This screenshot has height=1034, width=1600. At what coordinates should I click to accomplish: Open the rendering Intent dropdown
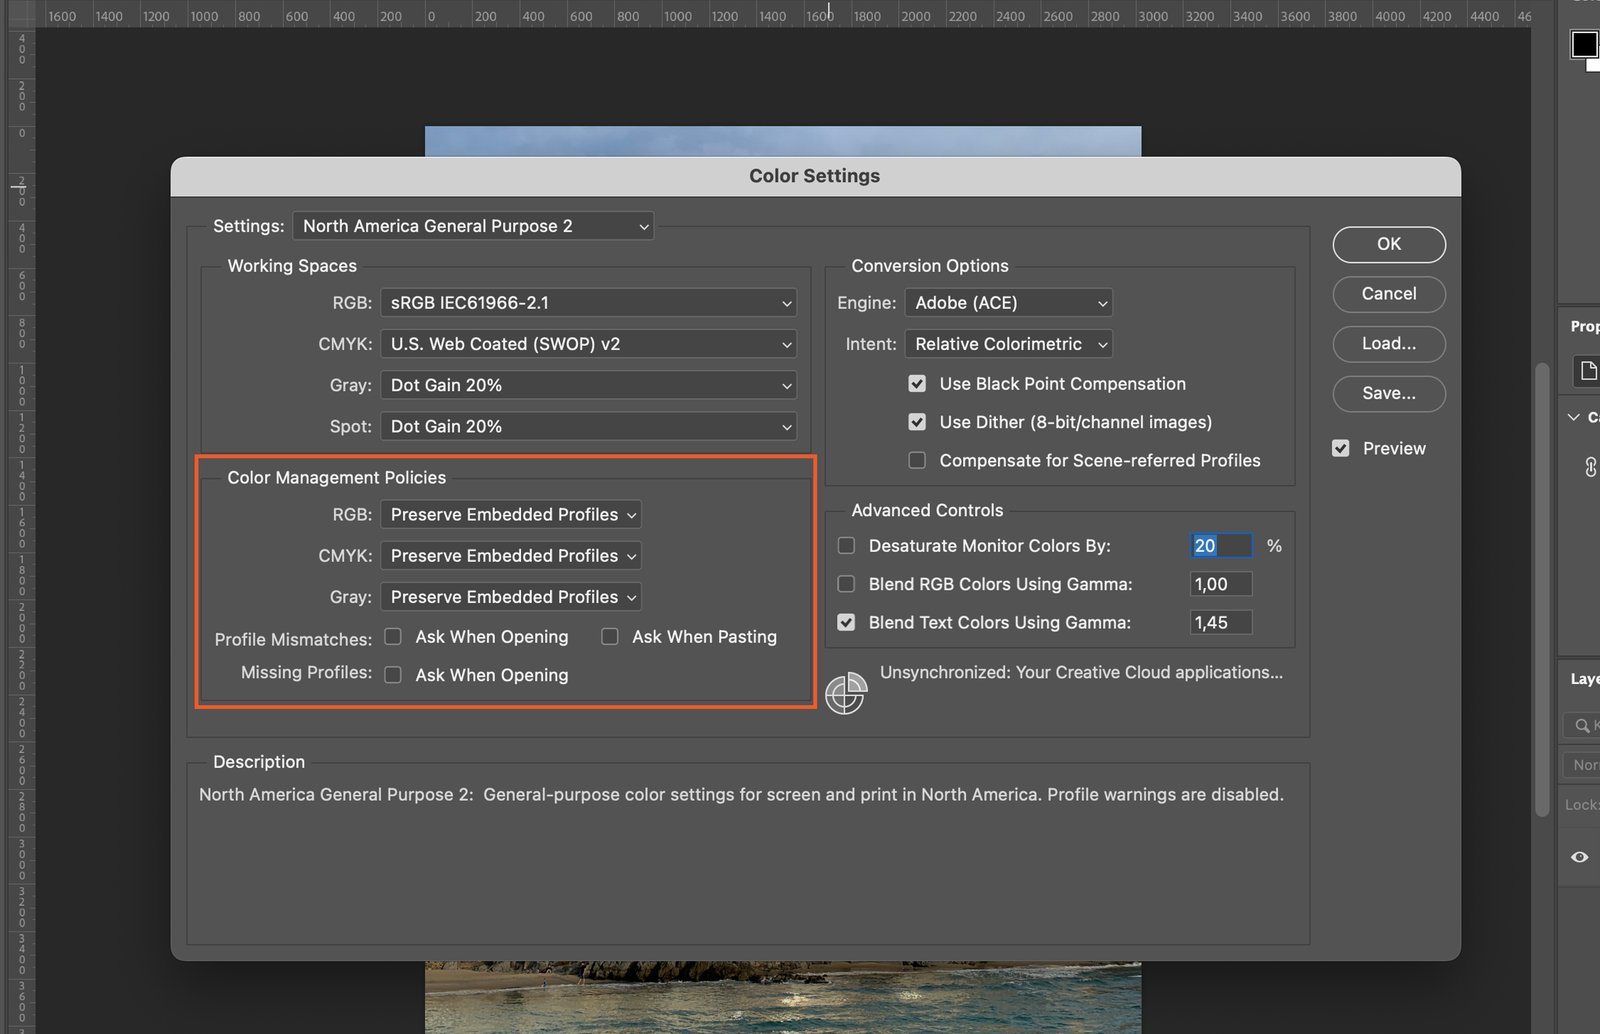(1007, 344)
